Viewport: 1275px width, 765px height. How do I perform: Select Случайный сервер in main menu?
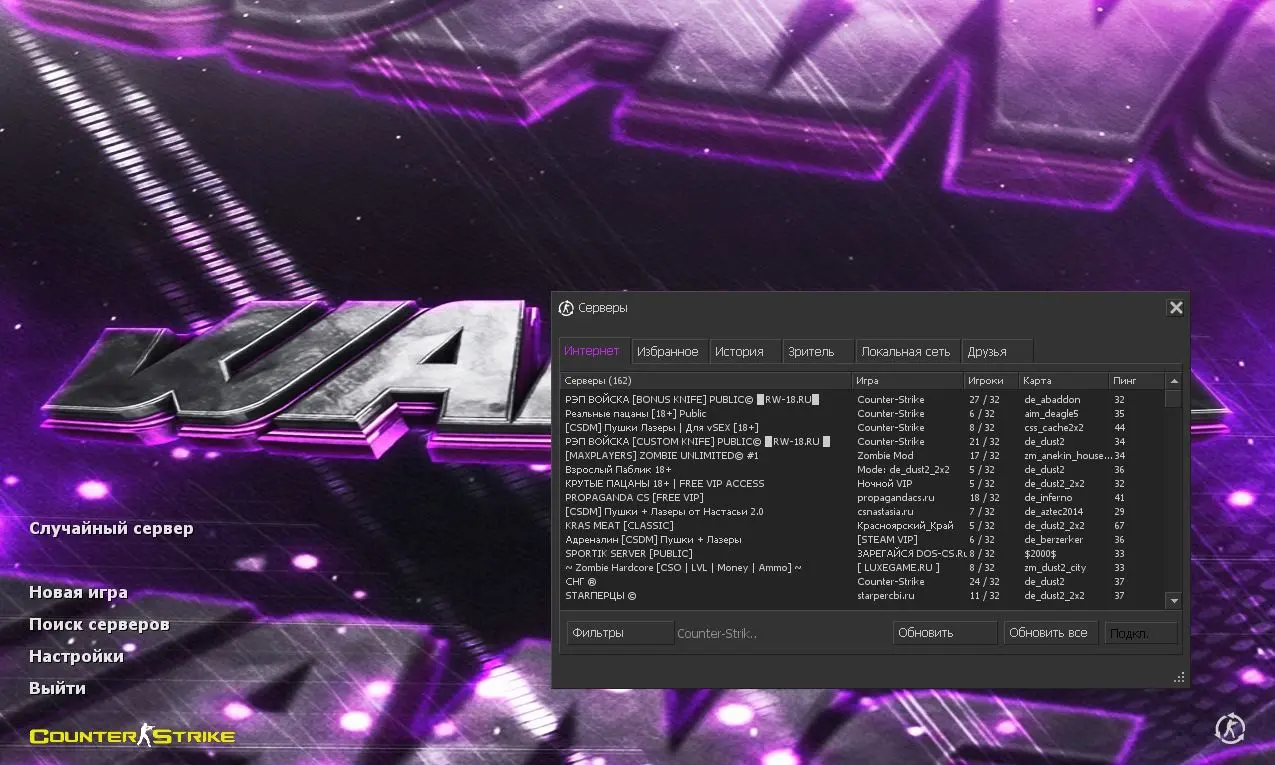pyautogui.click(x=111, y=528)
